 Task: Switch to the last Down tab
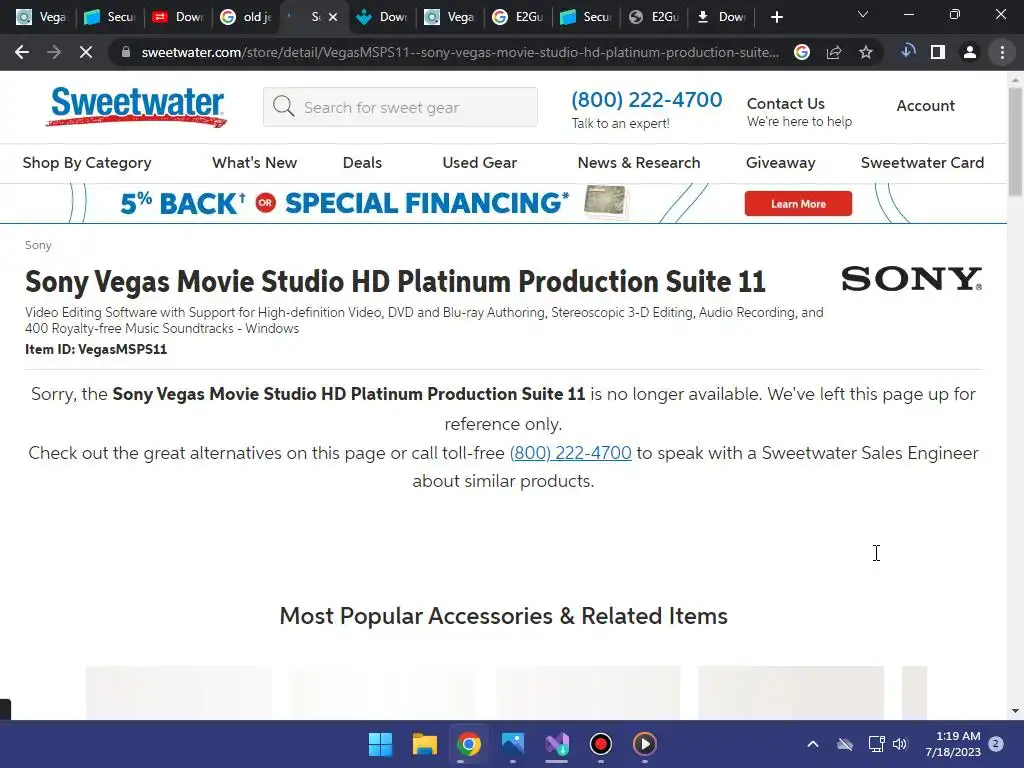click(x=722, y=17)
